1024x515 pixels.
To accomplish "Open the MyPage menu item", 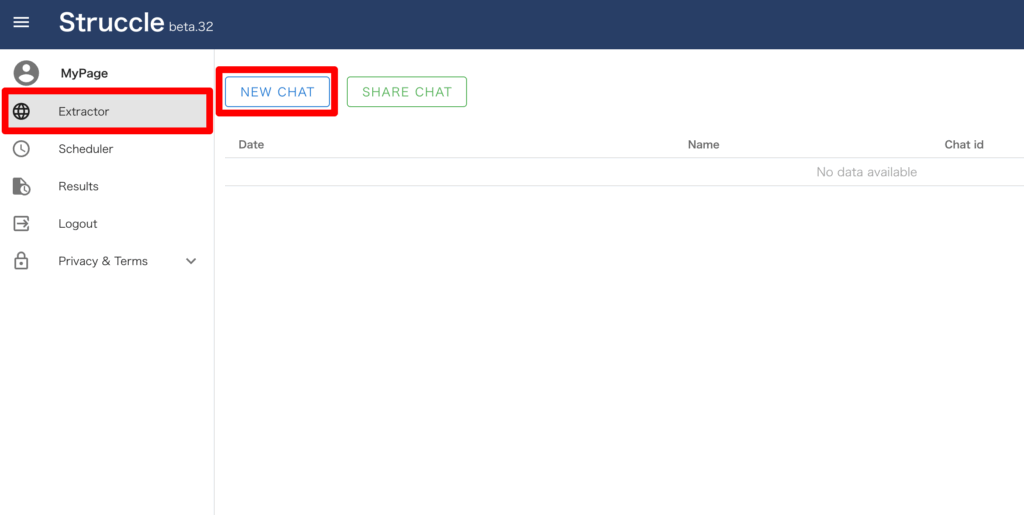I will click(84, 73).
